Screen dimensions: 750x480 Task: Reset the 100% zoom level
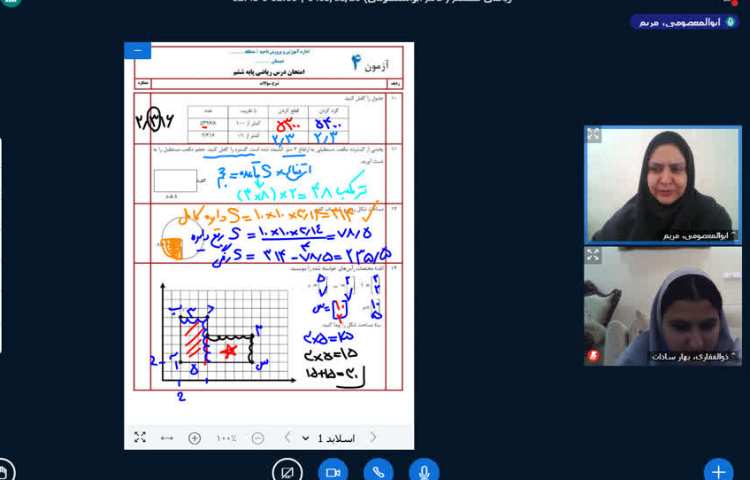(x=226, y=438)
